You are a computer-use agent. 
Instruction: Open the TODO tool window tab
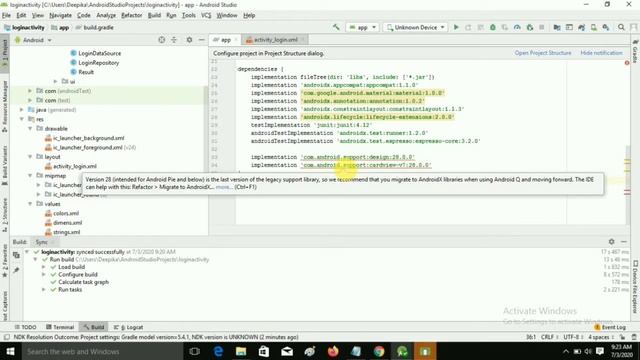tap(25, 327)
